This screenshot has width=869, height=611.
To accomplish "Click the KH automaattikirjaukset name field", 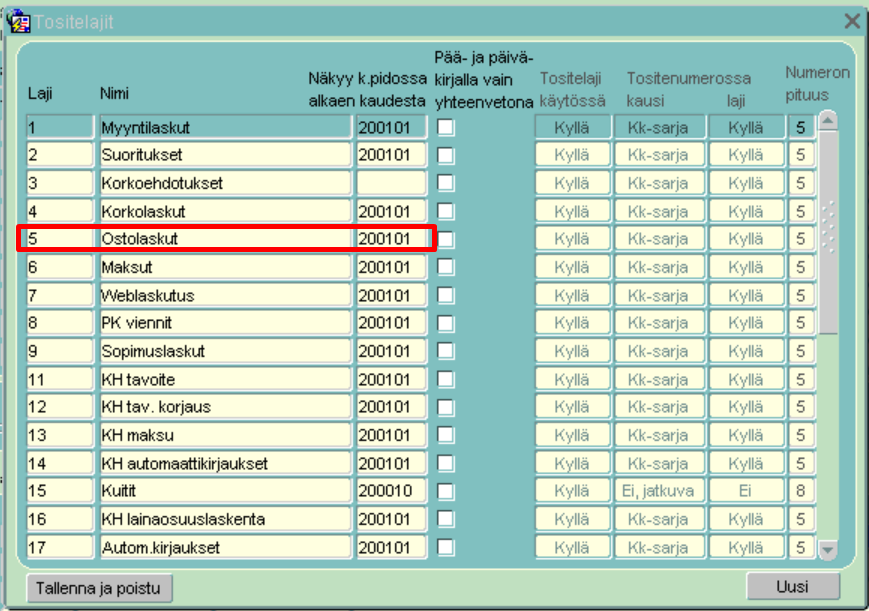I will click(226, 464).
